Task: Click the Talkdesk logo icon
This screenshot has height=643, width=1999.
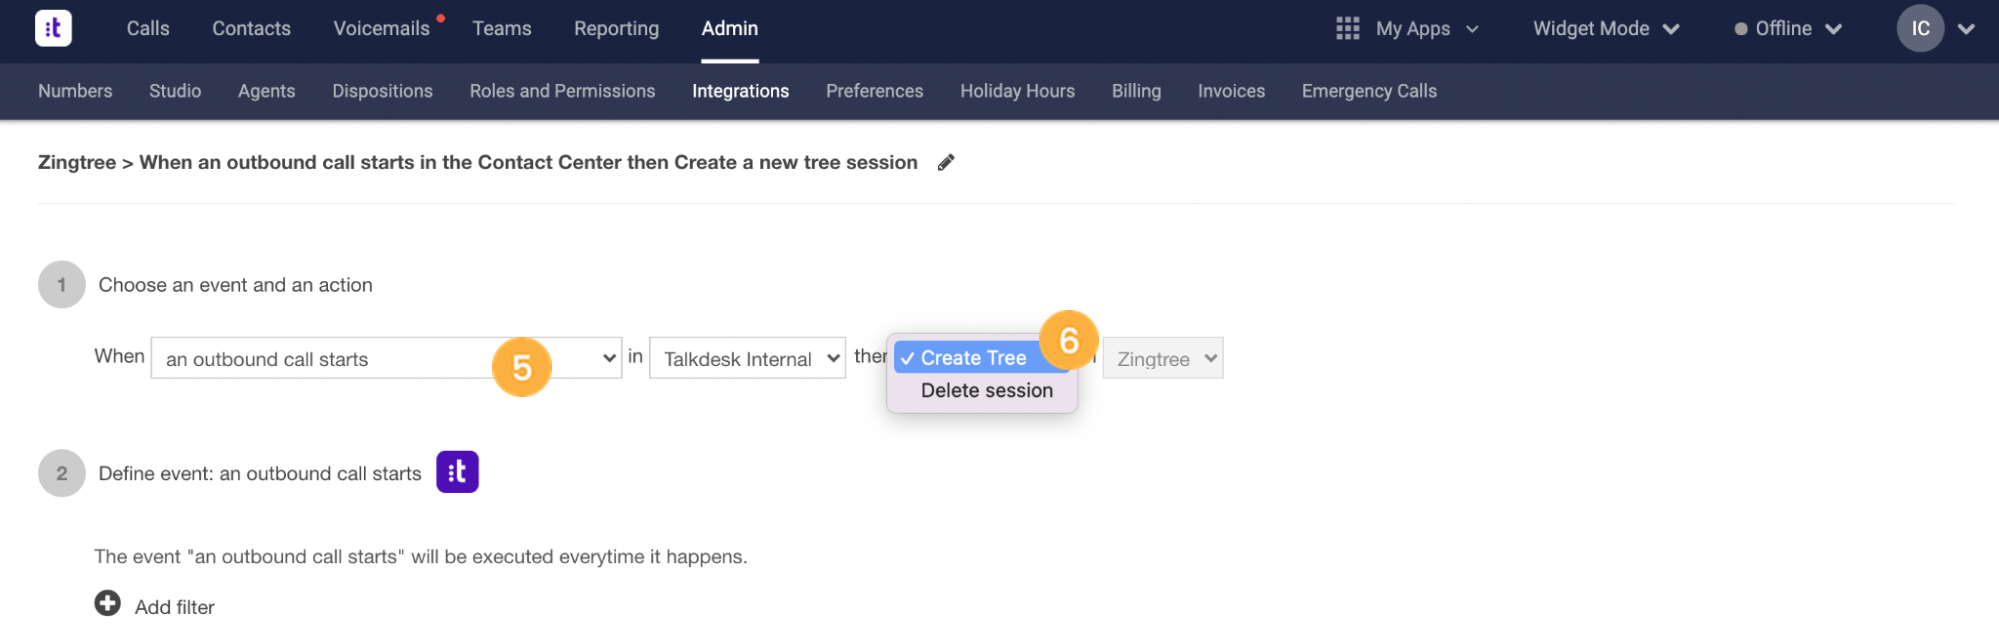Action: click(53, 28)
